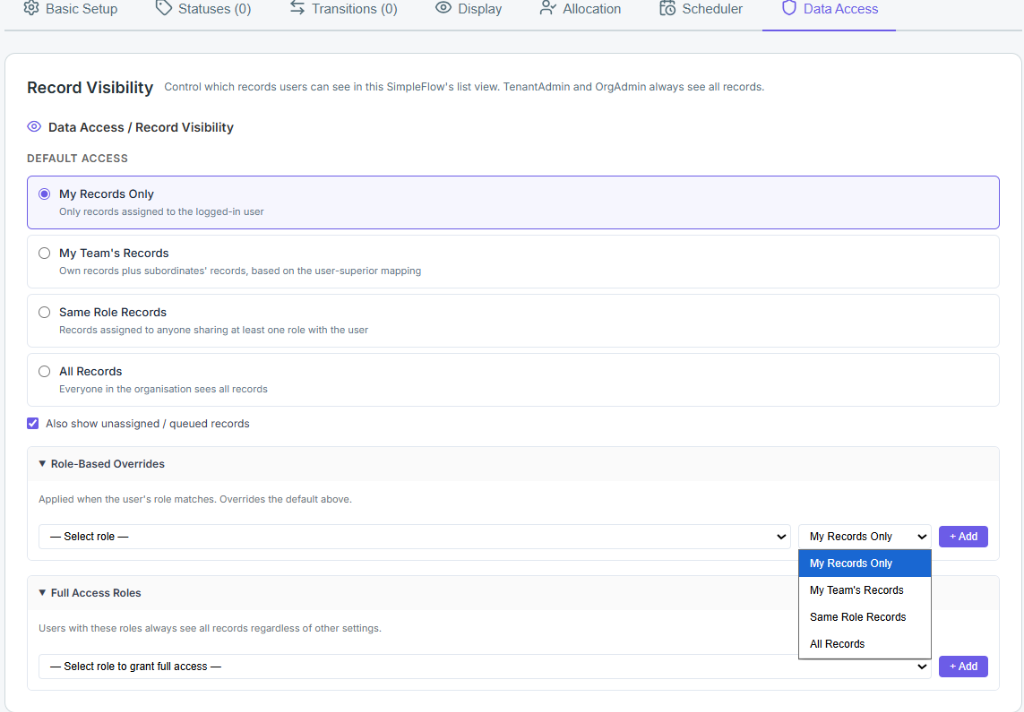Viewport: 1024px width, 712px height.
Task: Pick Same Role Records from dropdown list
Action: point(865,617)
